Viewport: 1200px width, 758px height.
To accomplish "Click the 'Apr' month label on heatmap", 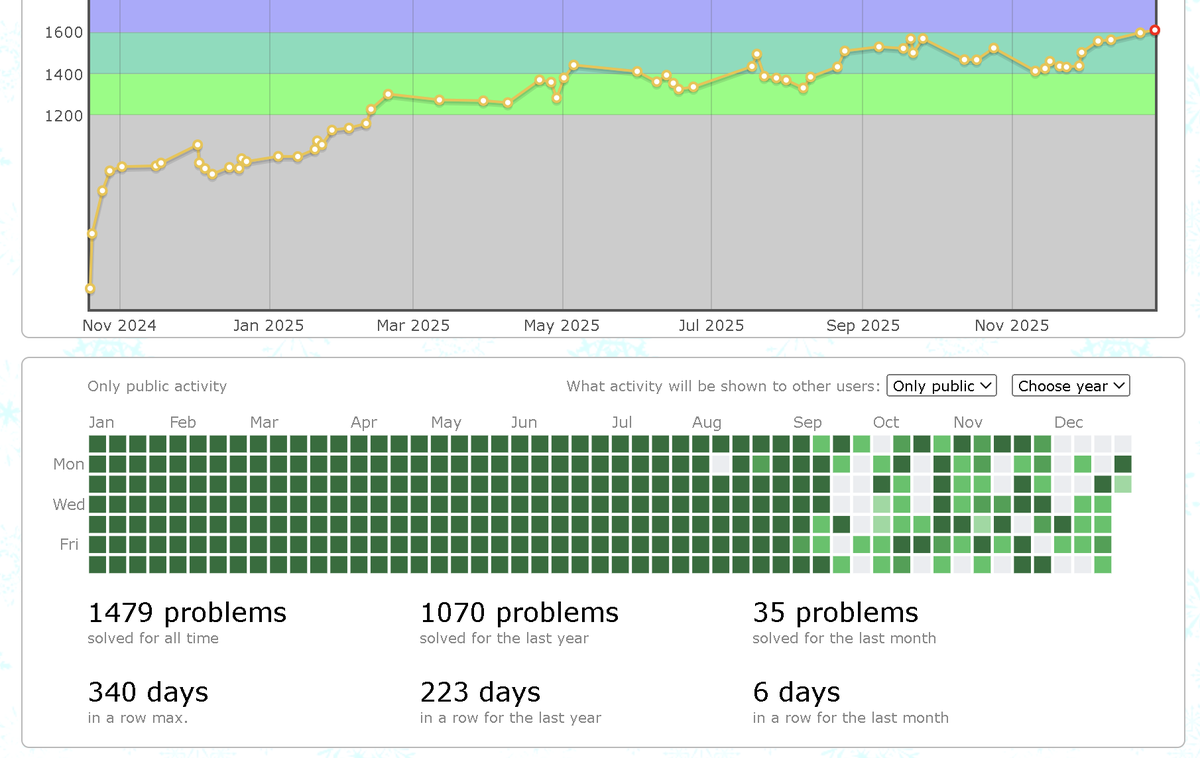I will click(364, 422).
